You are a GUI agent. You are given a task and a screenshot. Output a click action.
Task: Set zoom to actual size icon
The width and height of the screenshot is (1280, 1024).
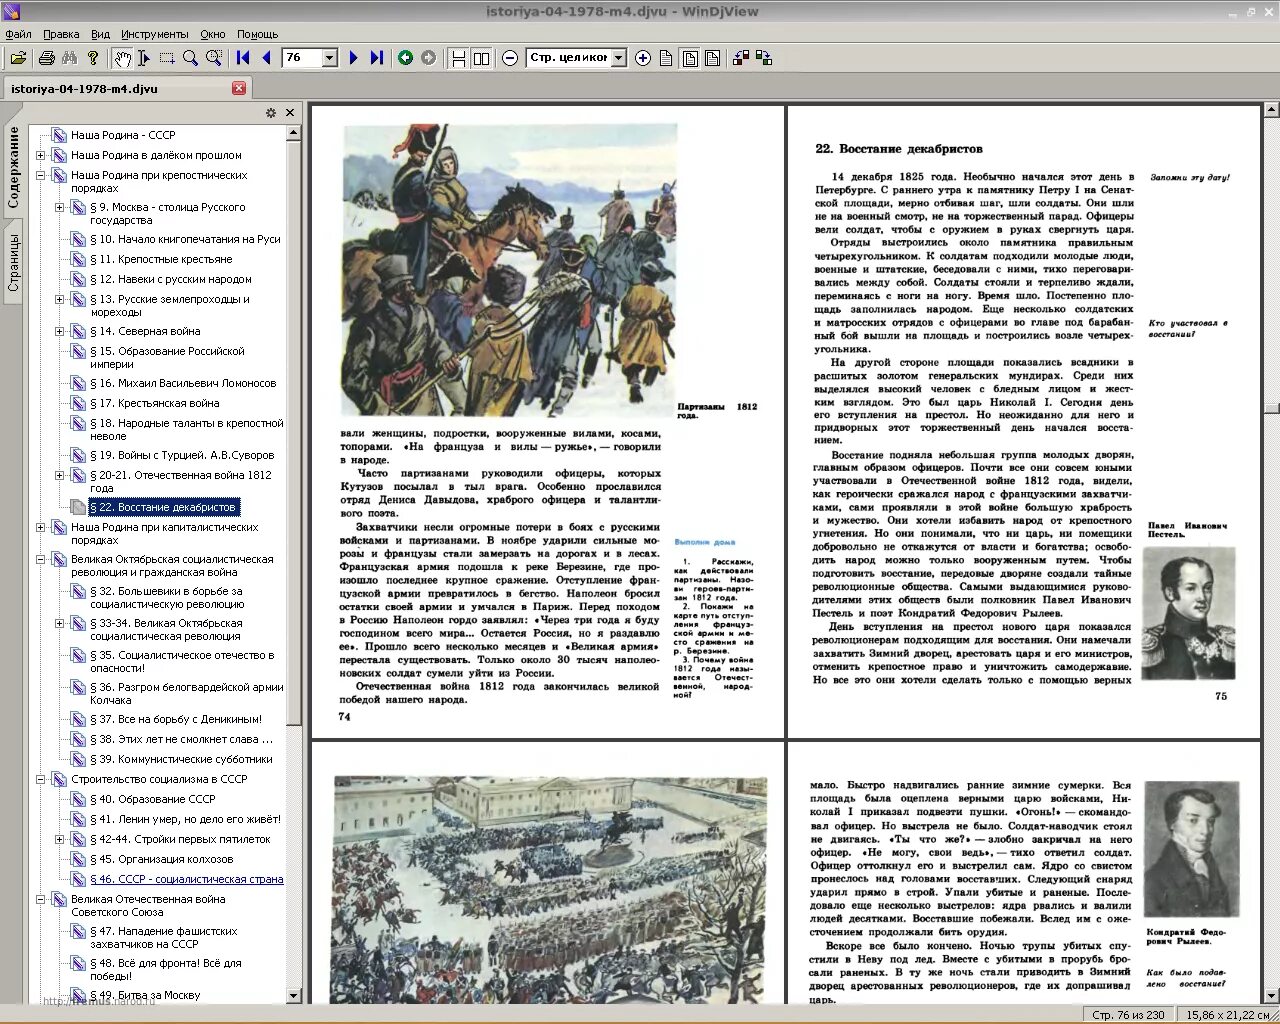[666, 58]
